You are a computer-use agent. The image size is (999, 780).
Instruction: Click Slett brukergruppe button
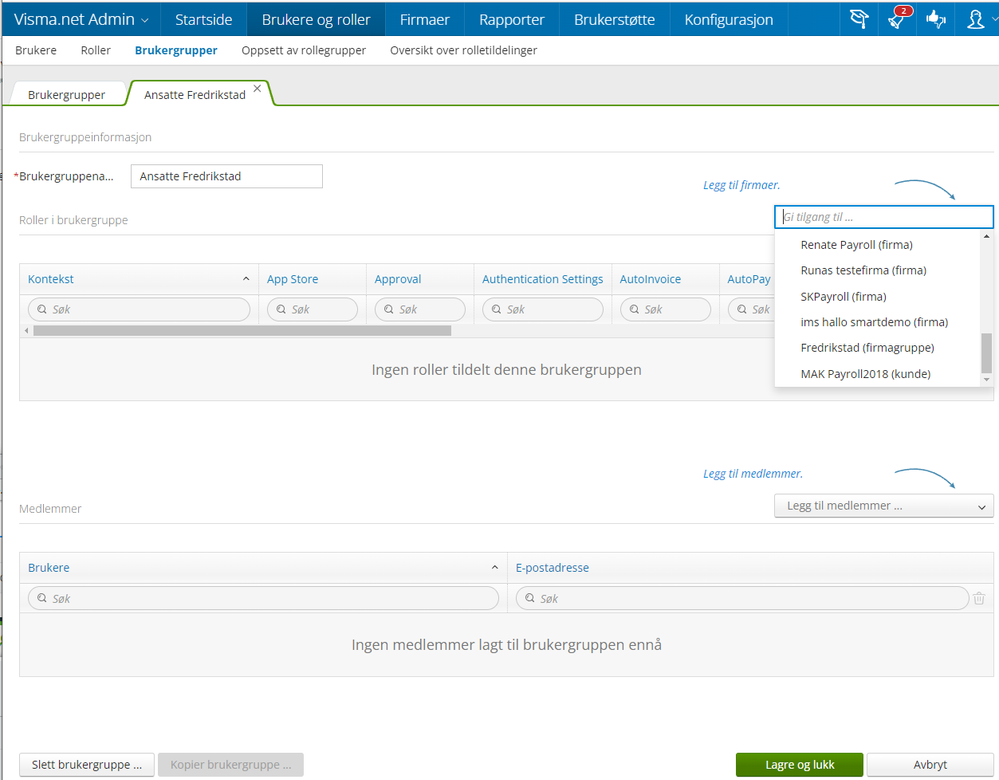pos(87,765)
